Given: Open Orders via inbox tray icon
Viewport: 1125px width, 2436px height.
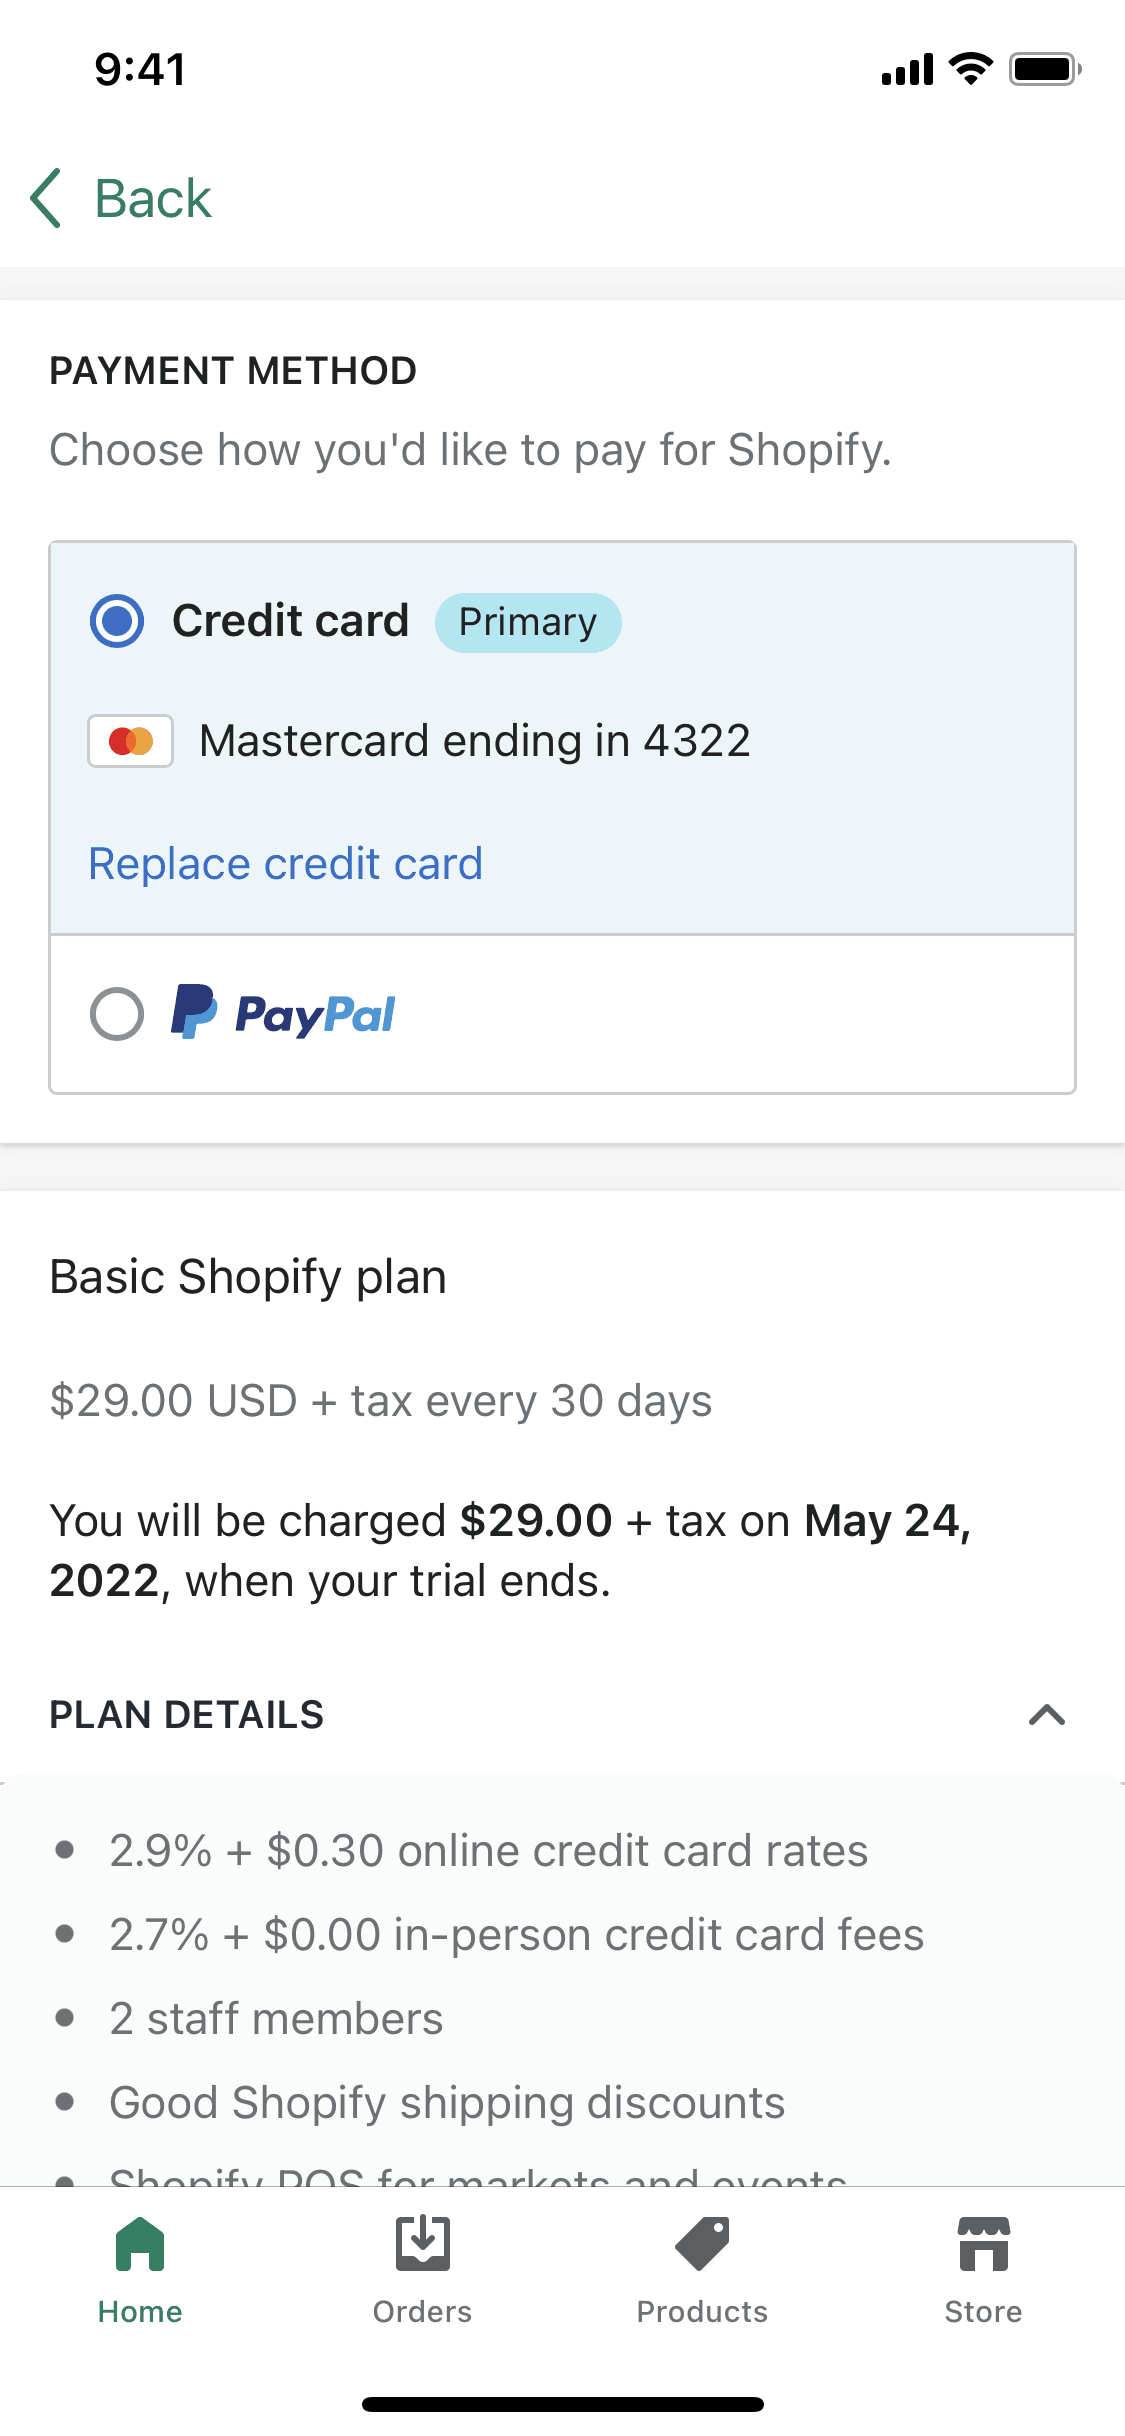Looking at the screenshot, I should (x=422, y=2244).
